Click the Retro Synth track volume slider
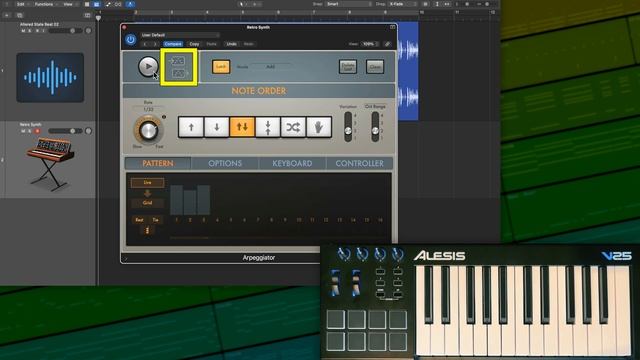 tap(65, 131)
